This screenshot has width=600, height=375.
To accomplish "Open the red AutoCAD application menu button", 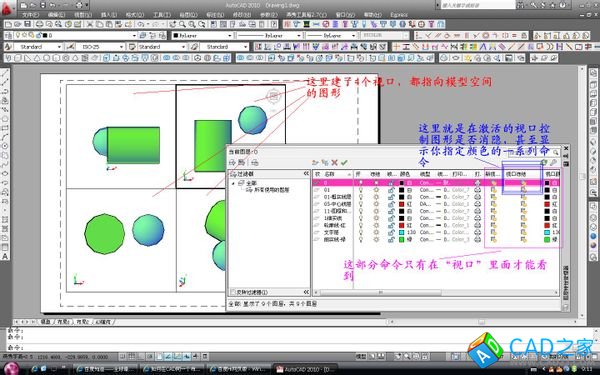I will [x=8, y=8].
